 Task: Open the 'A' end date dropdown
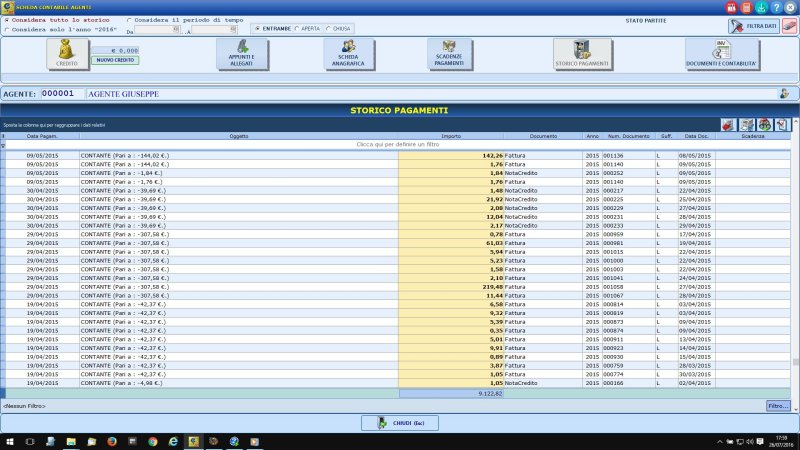[233, 30]
